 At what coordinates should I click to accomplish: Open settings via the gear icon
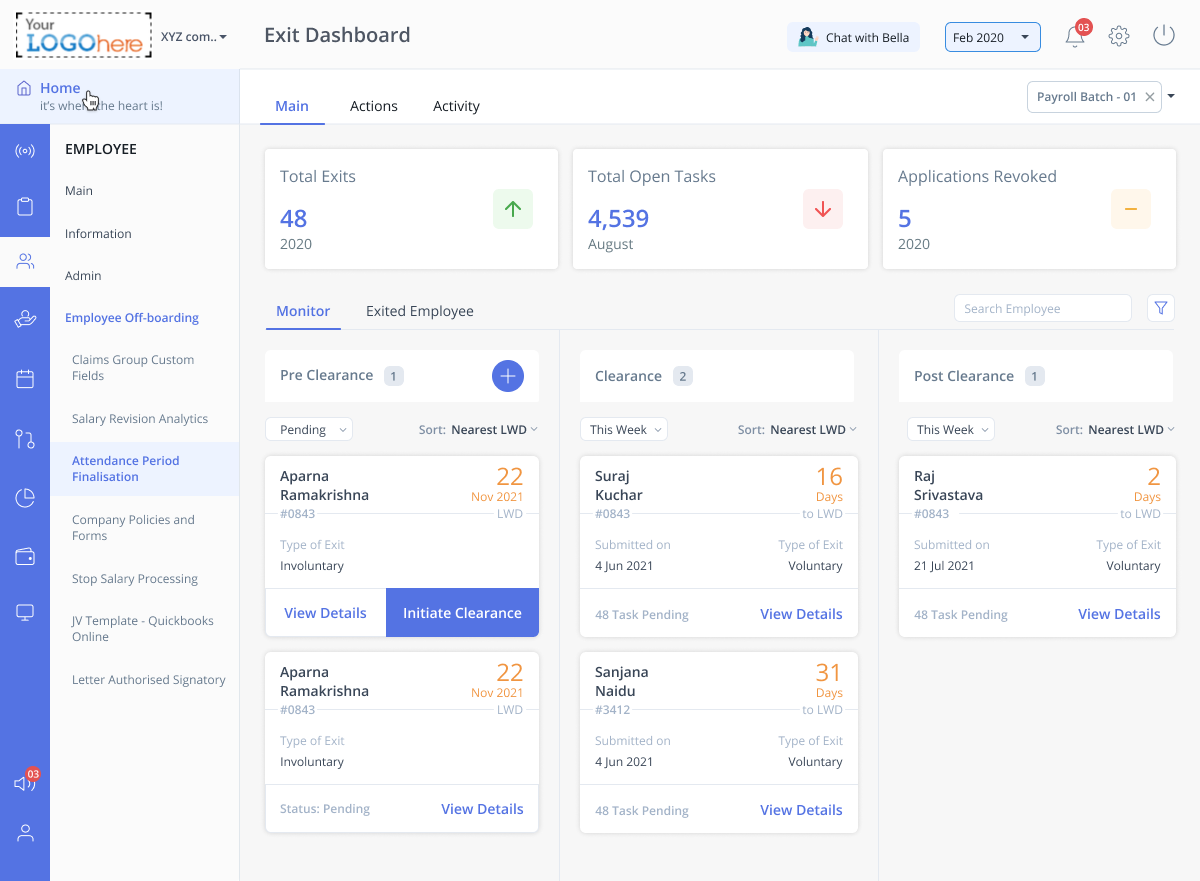point(1119,37)
